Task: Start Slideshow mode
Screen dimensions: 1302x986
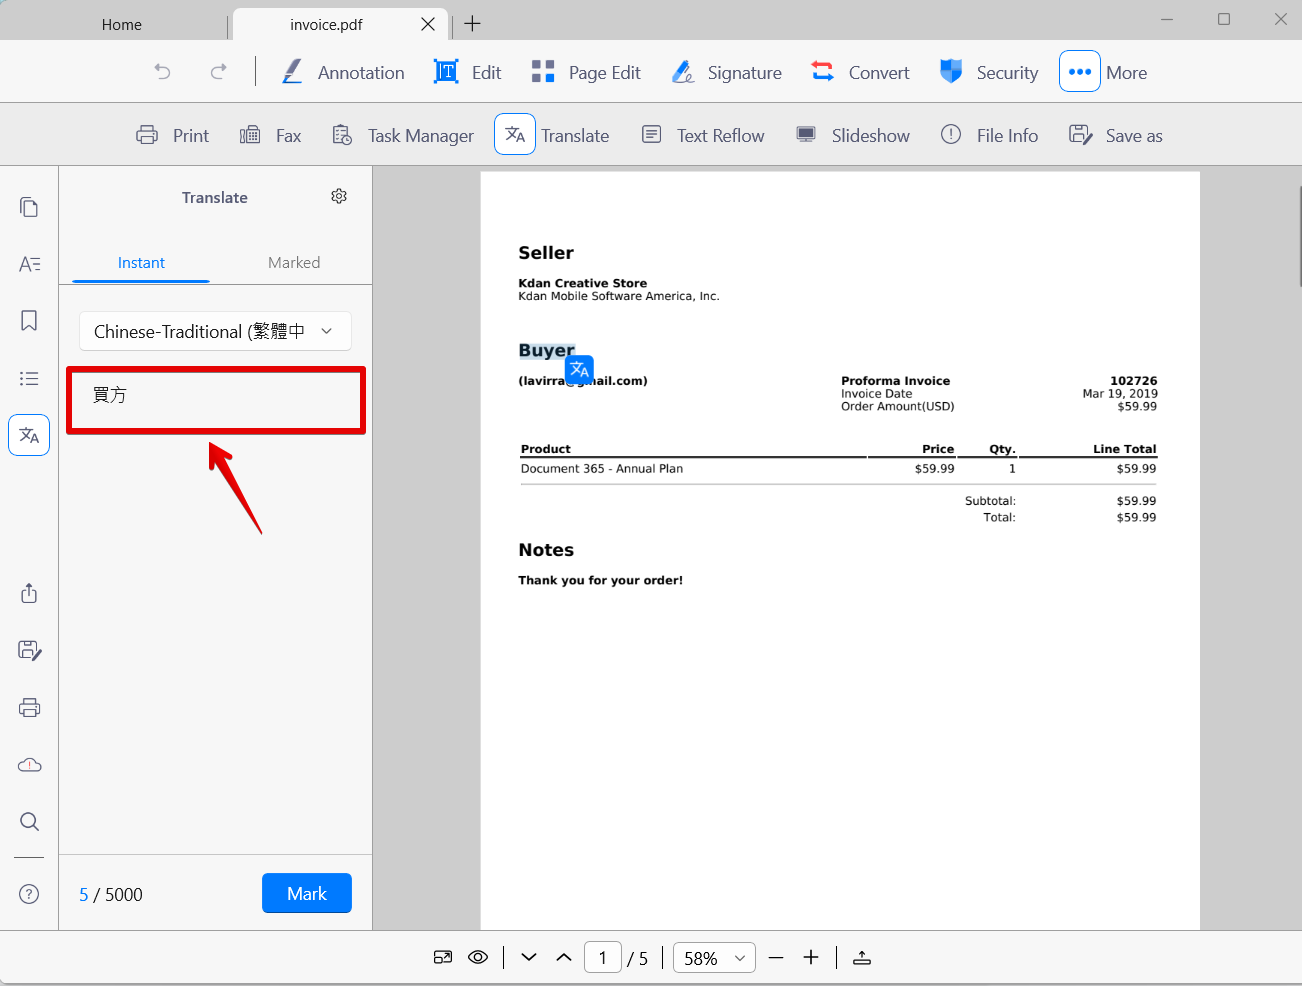Action: click(853, 135)
